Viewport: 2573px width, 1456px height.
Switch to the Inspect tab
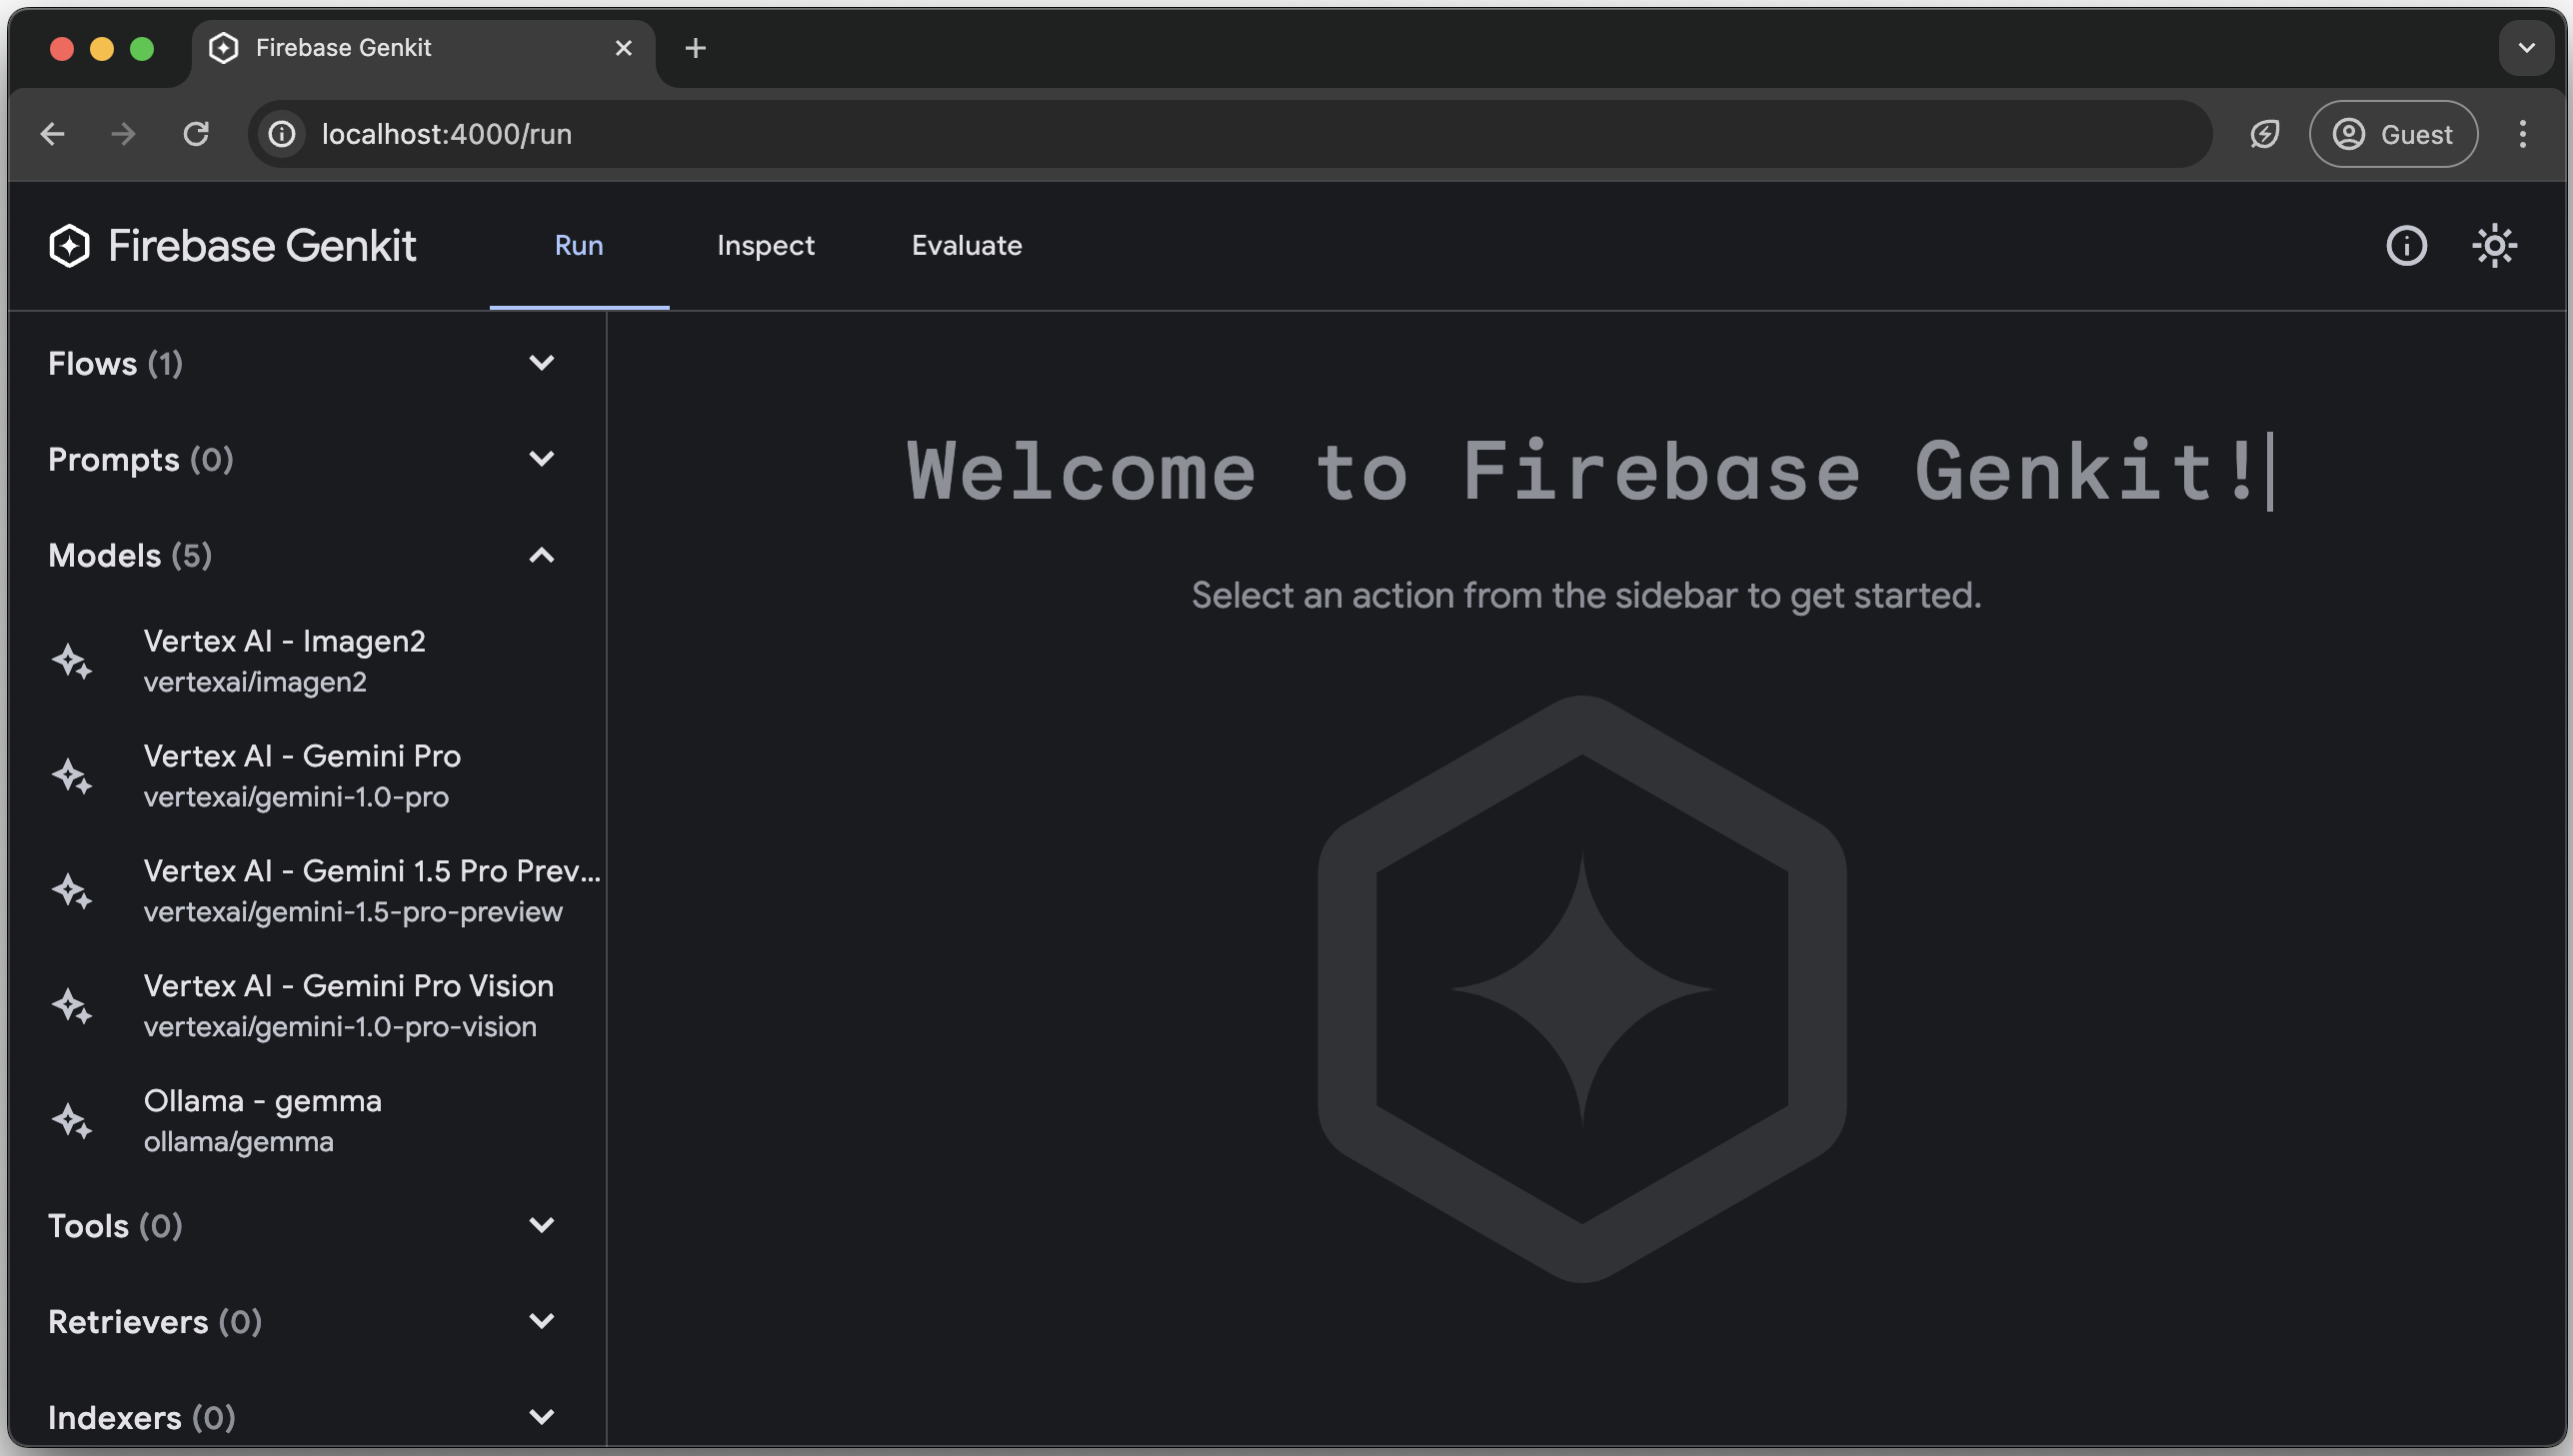click(x=765, y=246)
